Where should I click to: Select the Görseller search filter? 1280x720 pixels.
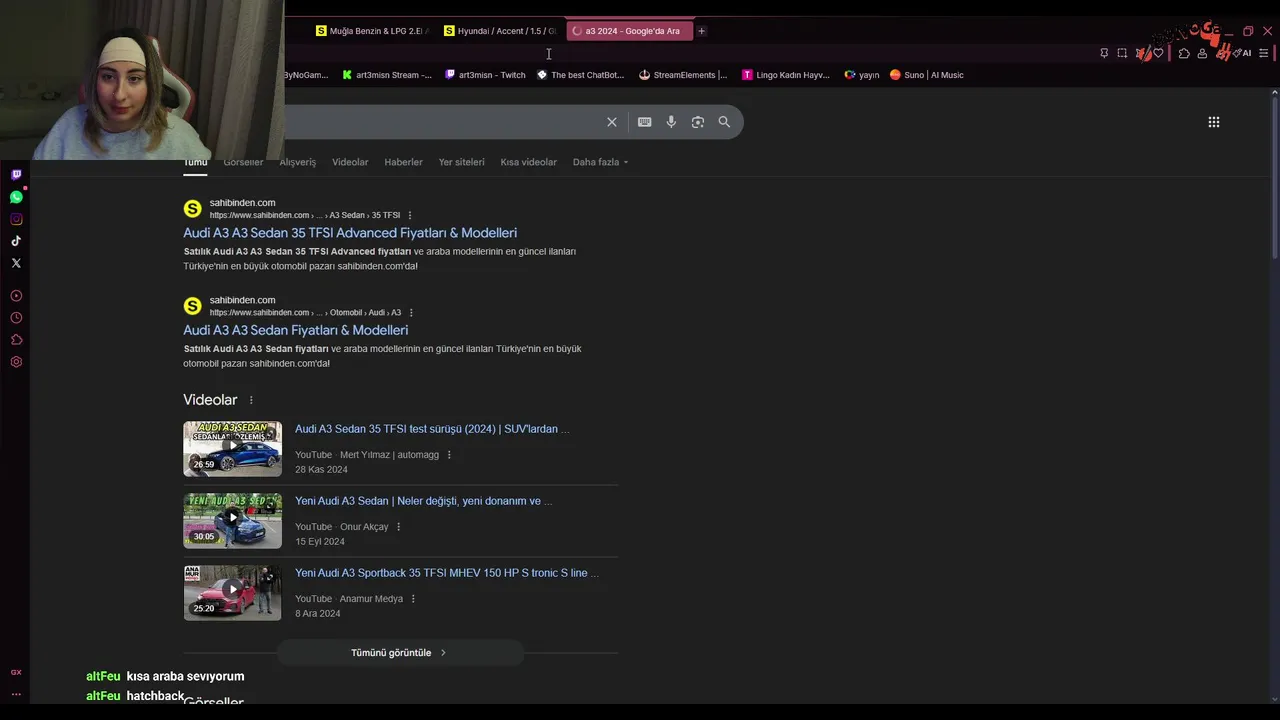243,162
